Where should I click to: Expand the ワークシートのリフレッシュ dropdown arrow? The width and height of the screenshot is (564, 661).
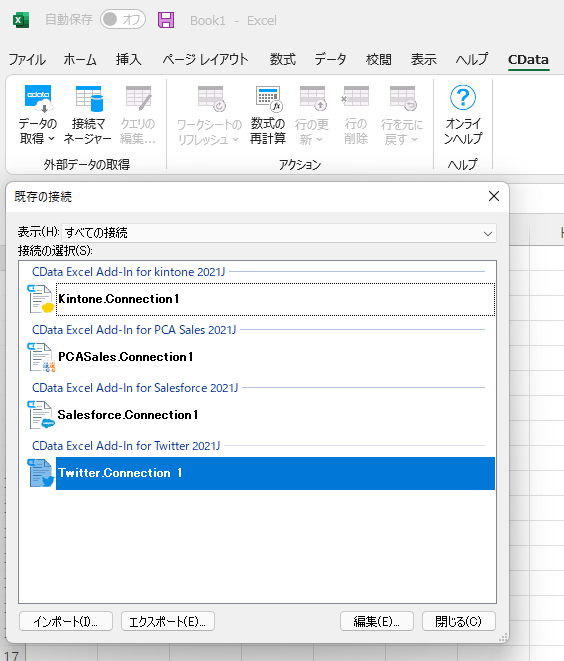click(x=236, y=139)
